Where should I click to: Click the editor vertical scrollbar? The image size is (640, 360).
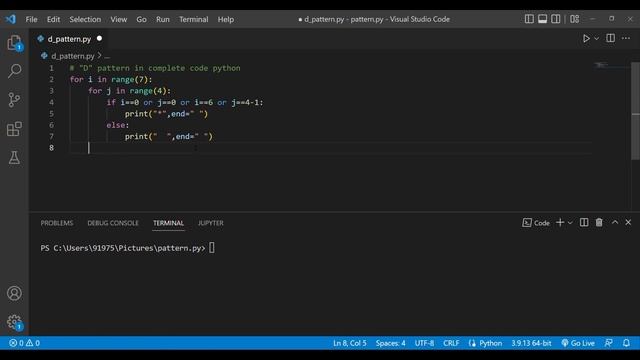click(636, 111)
